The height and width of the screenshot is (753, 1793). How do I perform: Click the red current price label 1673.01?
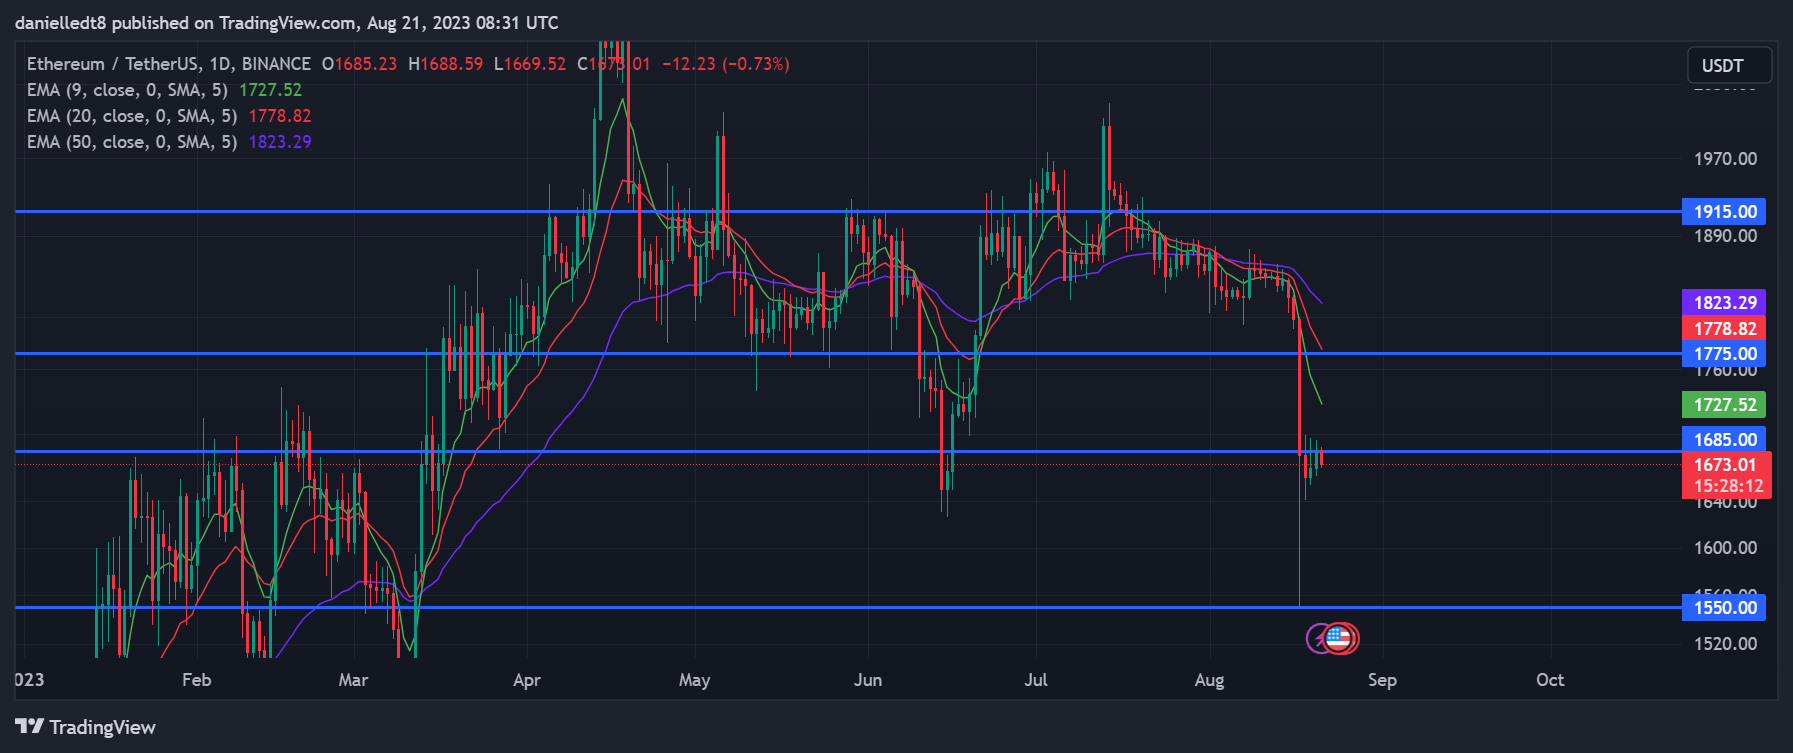[1726, 465]
